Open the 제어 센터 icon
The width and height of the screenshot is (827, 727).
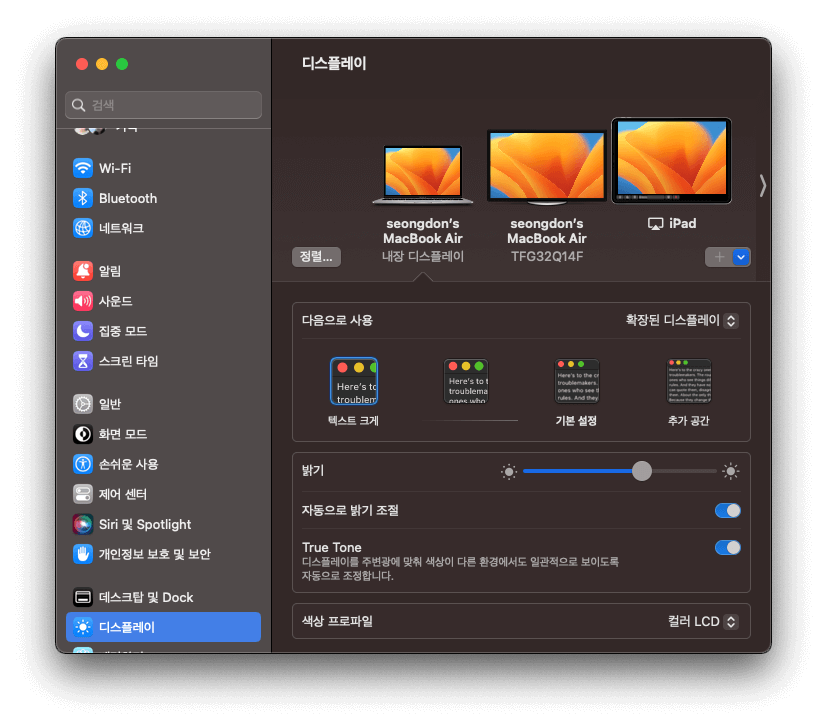click(83, 494)
